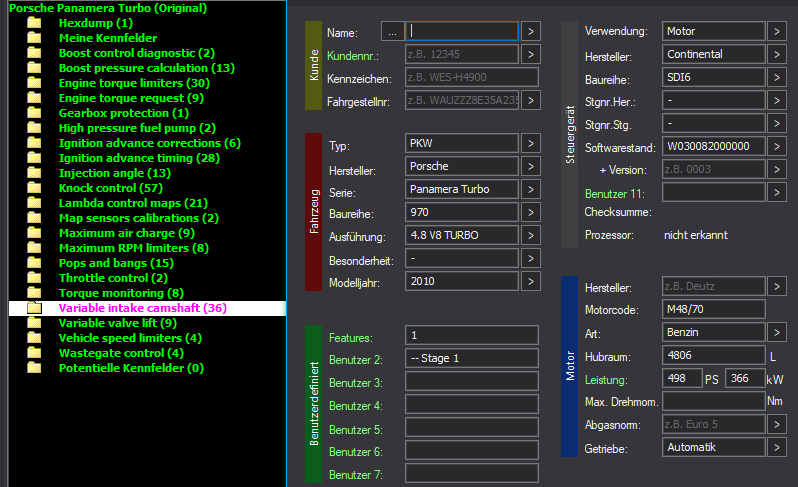
Task: Click the Benutzer 2 Stage 1 field
Action: point(472,358)
